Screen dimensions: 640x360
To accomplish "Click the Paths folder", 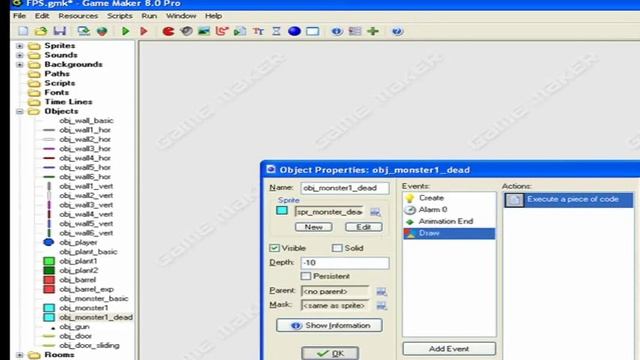I will click(57, 74).
